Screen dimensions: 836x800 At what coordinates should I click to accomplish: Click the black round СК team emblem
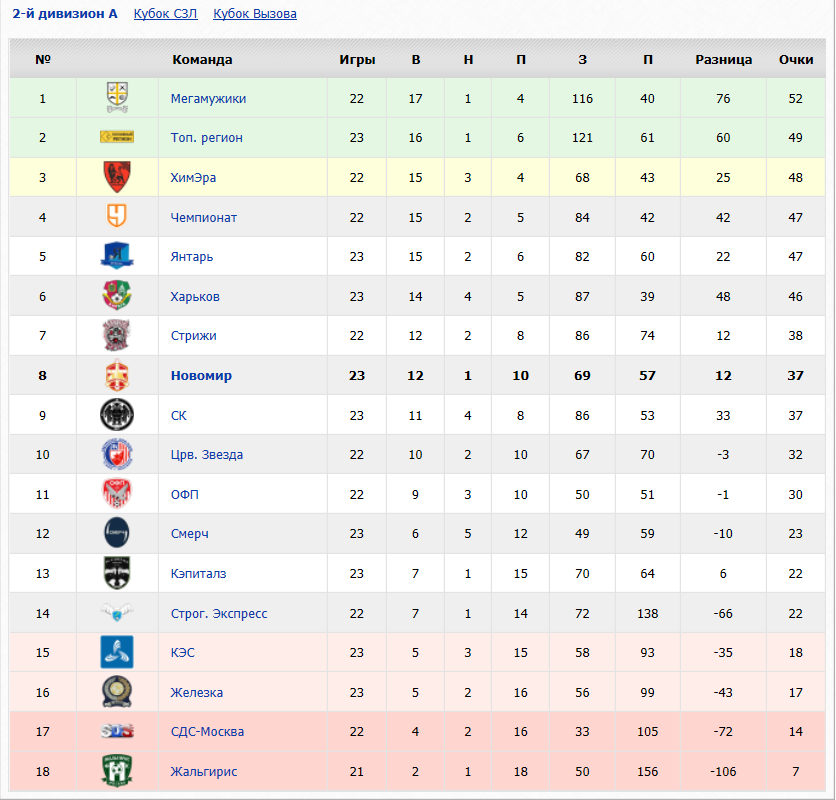click(117, 414)
